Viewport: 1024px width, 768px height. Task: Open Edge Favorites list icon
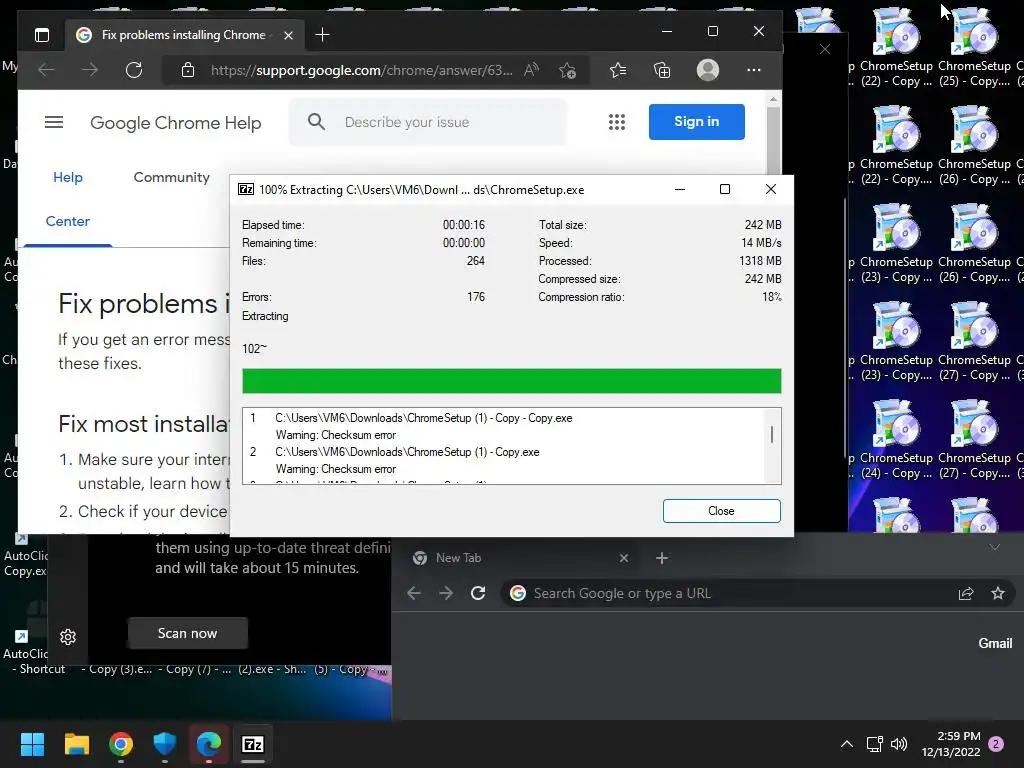[618, 70]
